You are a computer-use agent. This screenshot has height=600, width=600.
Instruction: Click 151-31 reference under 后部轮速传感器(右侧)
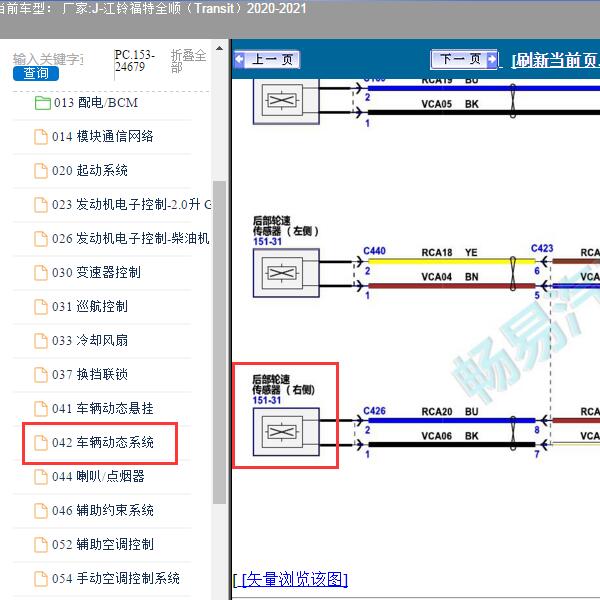point(266,401)
